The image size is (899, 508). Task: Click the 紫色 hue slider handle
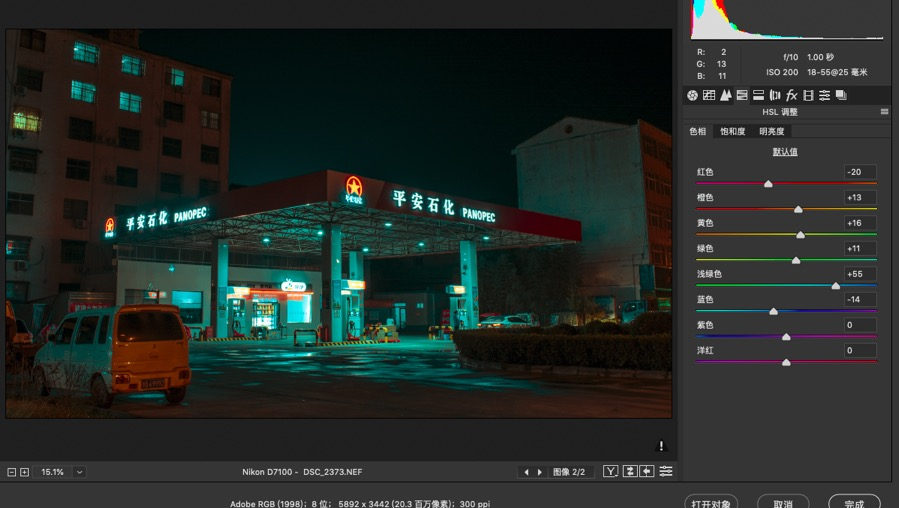point(787,337)
